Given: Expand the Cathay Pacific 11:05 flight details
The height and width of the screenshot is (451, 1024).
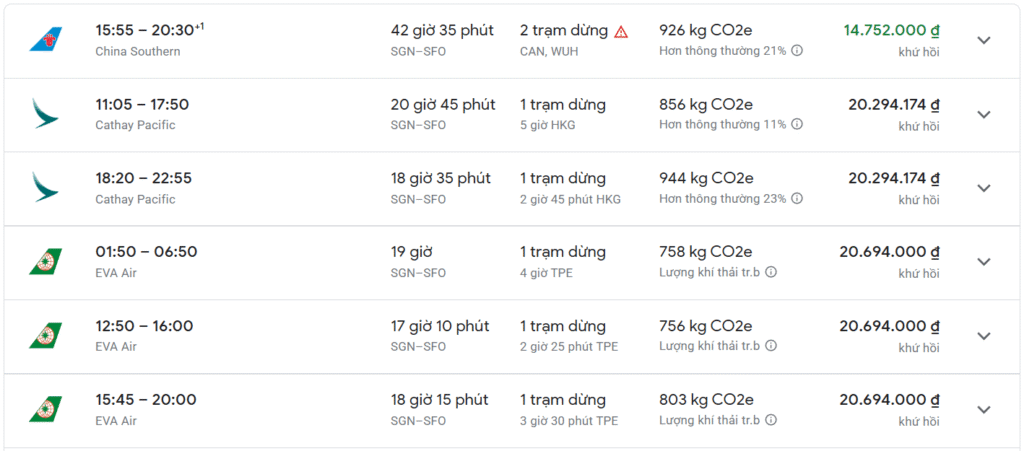Looking at the screenshot, I should [983, 114].
